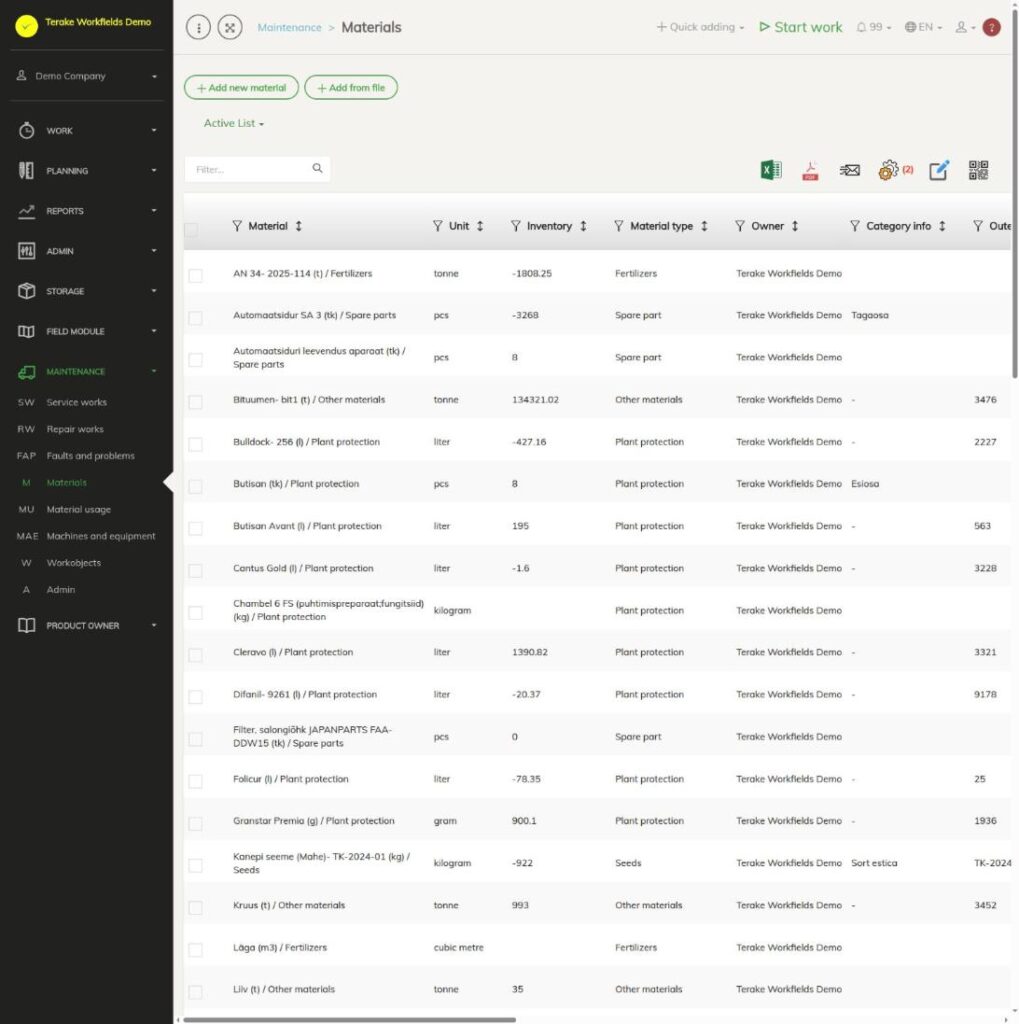This screenshot has height=1024, width=1019.
Task: Click the horizontal table scrollbar
Action: click(349, 1019)
